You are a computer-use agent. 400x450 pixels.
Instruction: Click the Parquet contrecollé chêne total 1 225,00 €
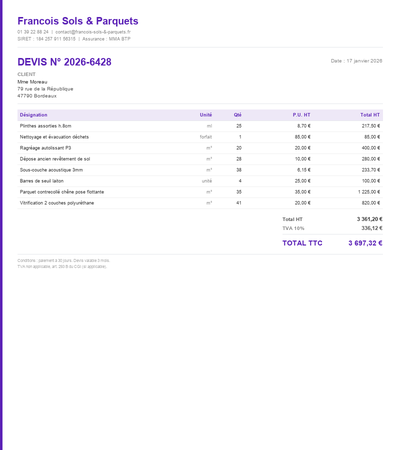pyautogui.click(x=369, y=192)
